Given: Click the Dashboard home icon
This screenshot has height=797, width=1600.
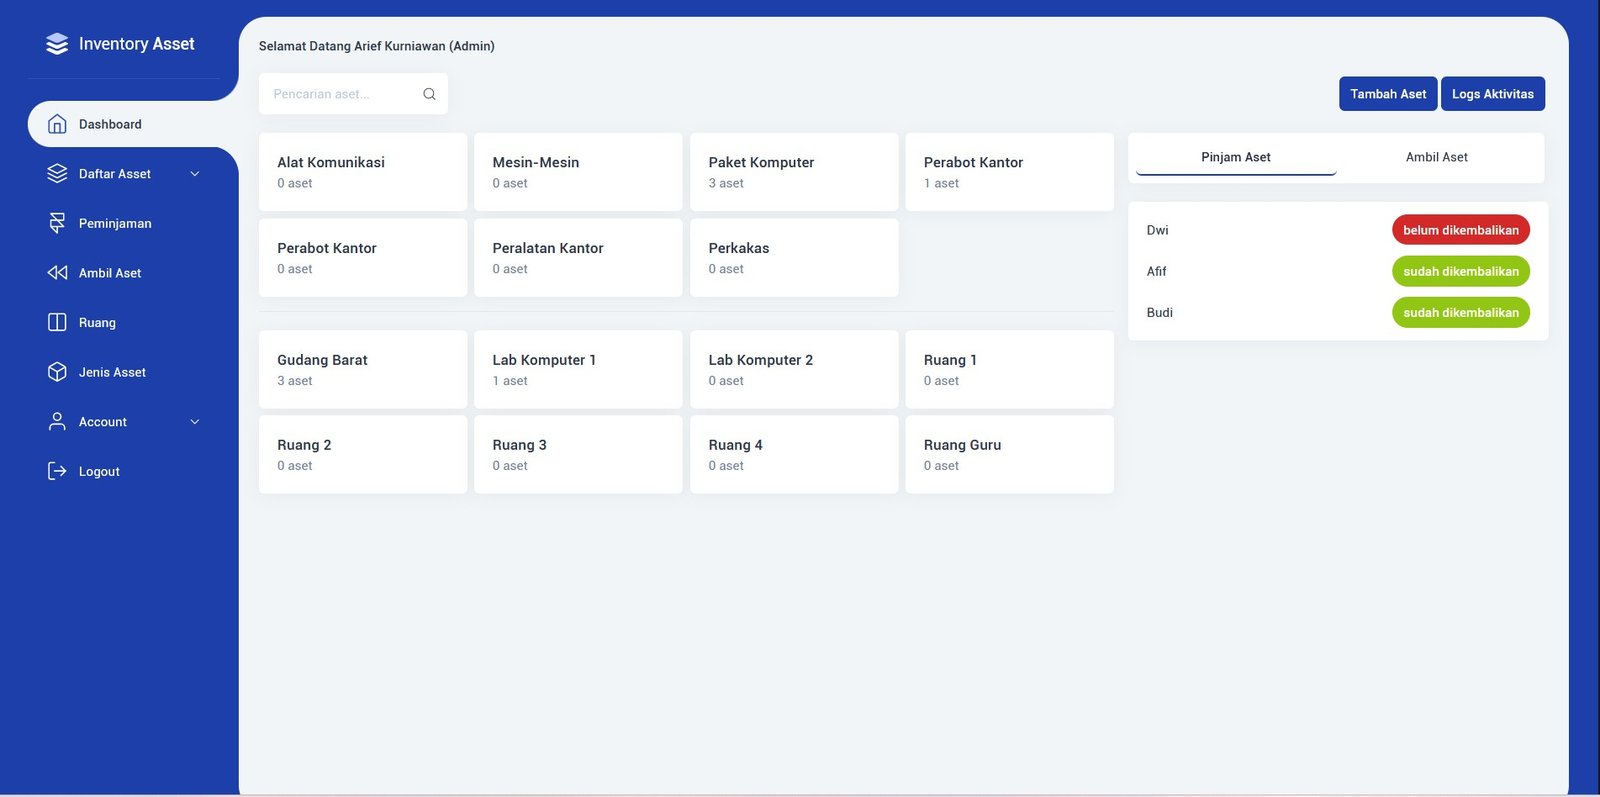Looking at the screenshot, I should tap(57, 124).
